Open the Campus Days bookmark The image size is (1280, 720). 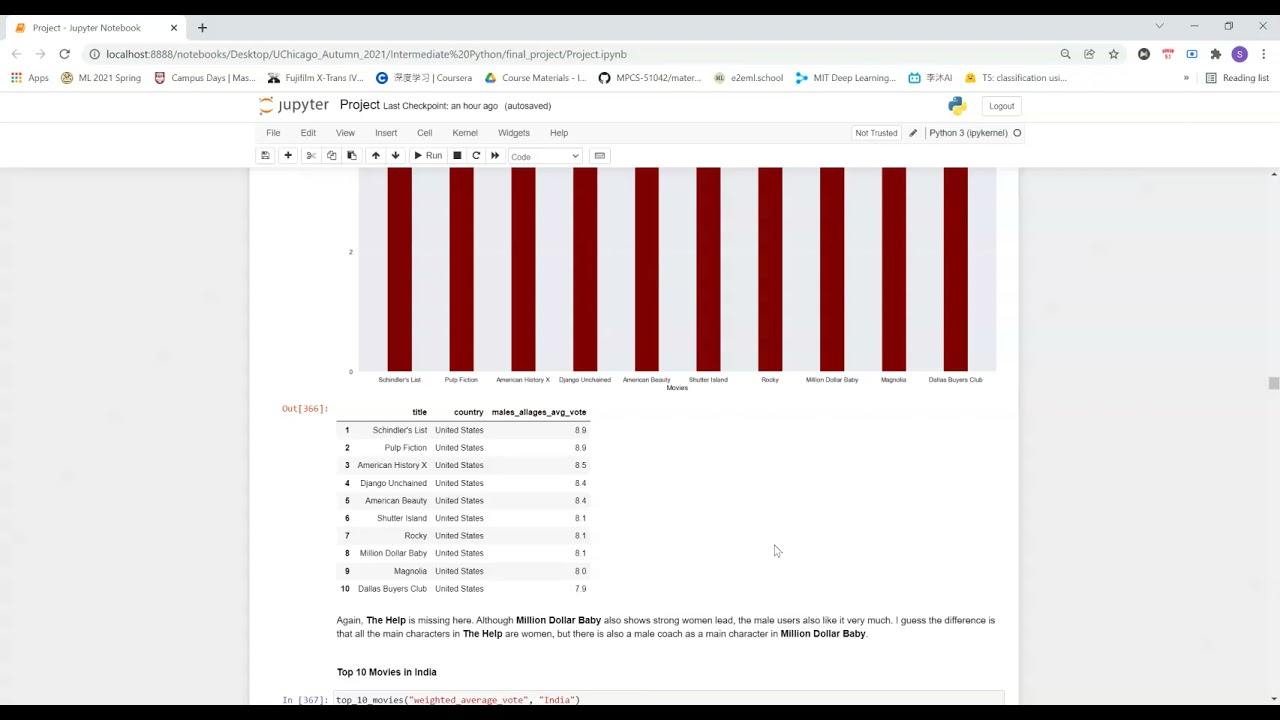click(205, 78)
